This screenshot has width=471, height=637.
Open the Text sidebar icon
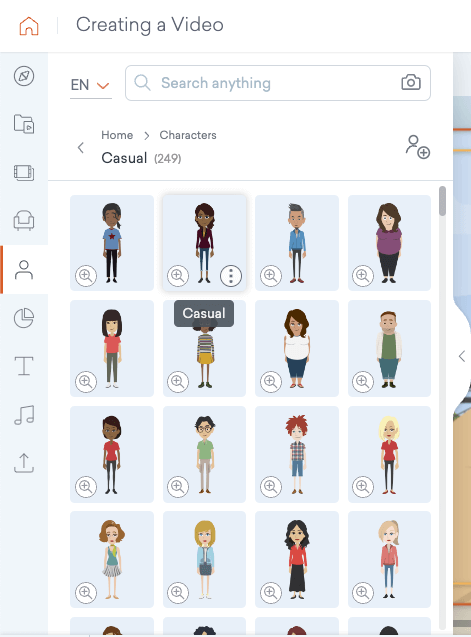click(x=24, y=366)
